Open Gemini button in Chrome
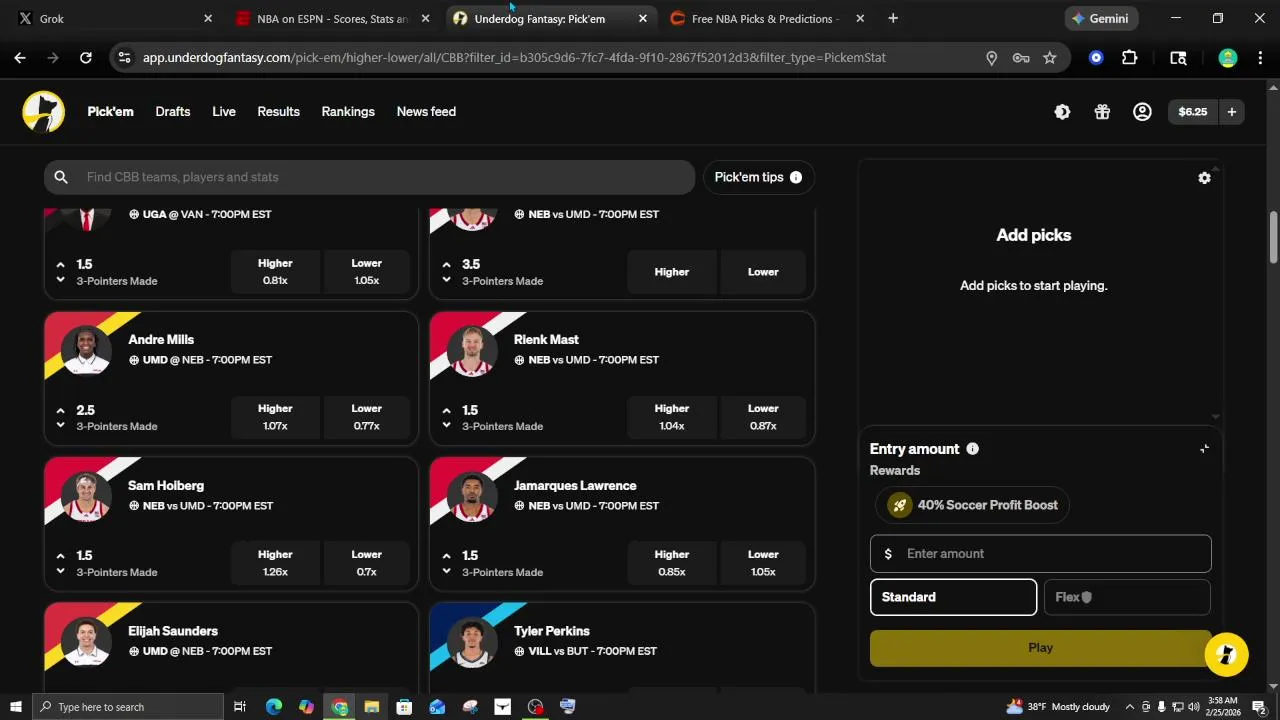 pos(1101,18)
